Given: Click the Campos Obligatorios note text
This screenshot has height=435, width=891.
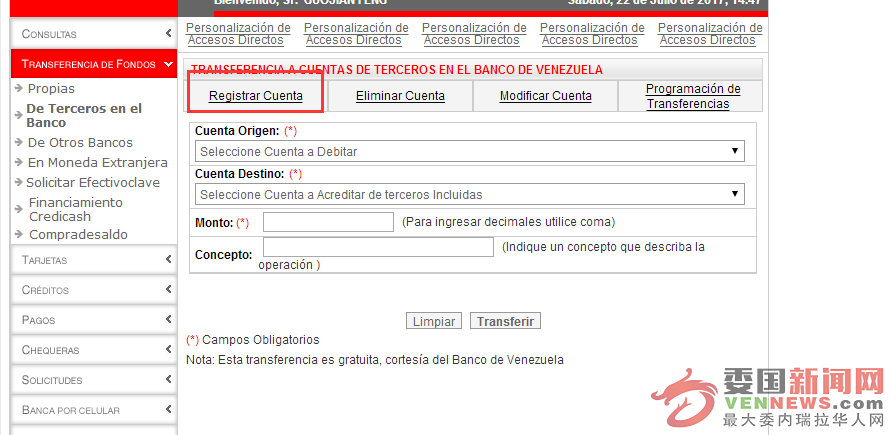Looking at the screenshot, I should [x=253, y=340].
